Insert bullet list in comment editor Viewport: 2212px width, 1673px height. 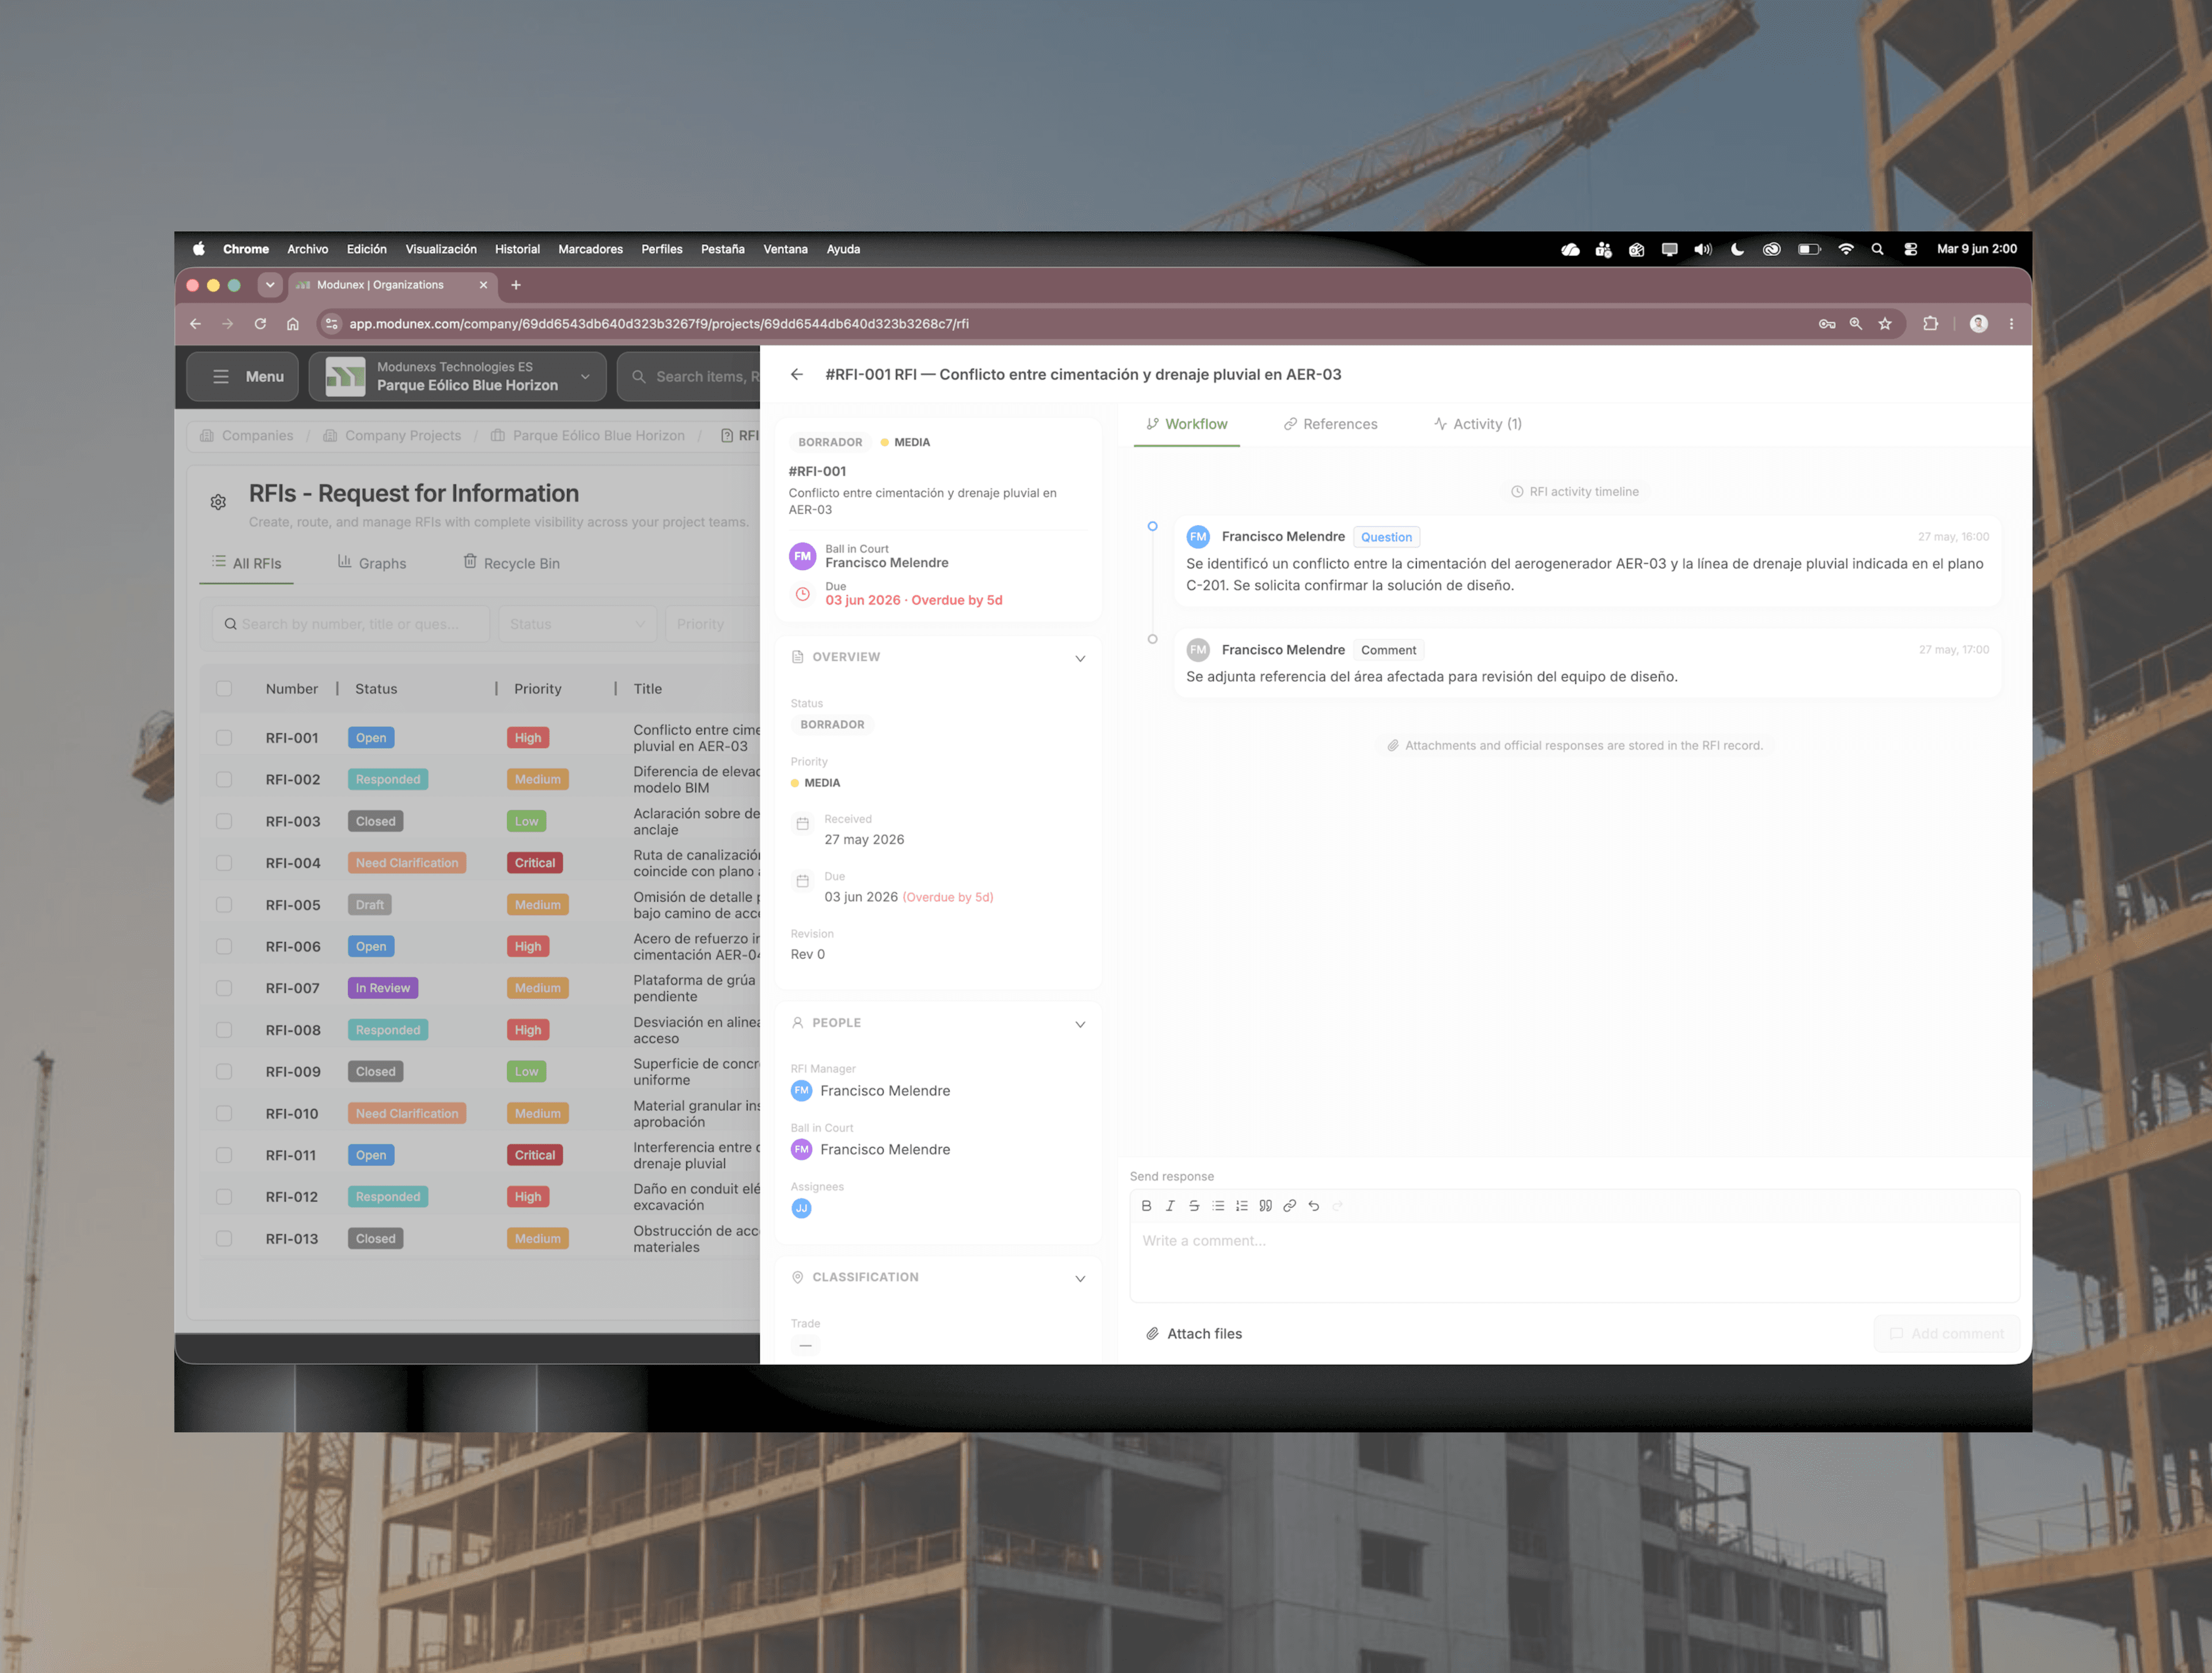coord(1218,1206)
